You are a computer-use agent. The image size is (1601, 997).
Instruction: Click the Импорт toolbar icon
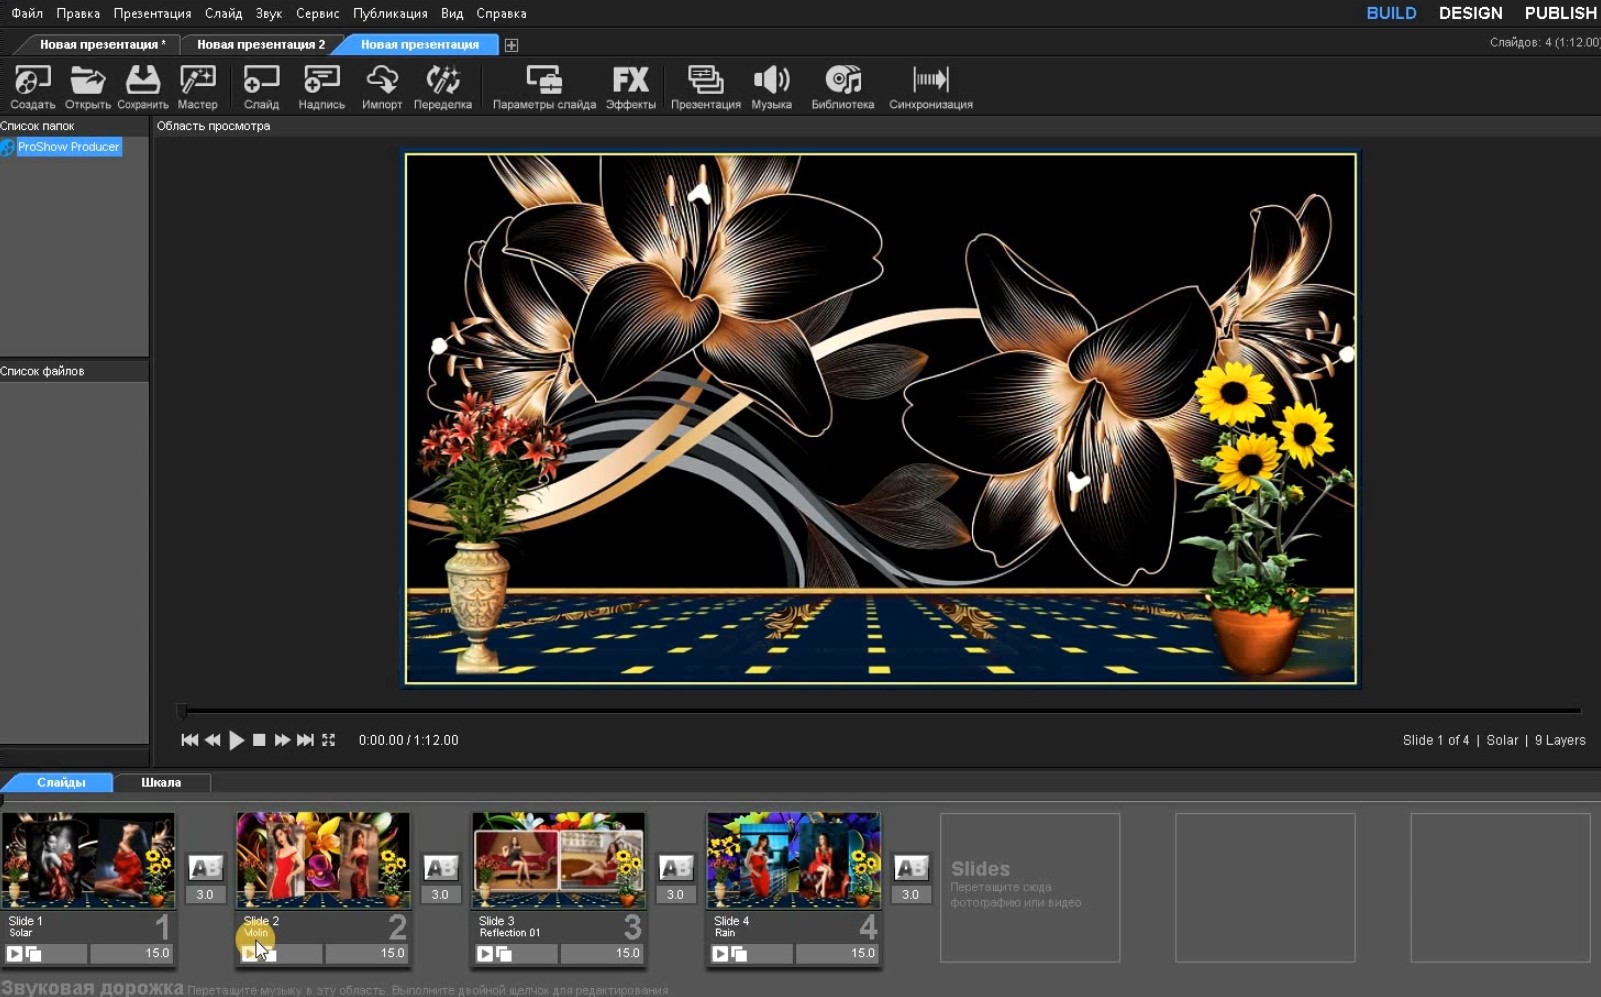click(x=382, y=87)
